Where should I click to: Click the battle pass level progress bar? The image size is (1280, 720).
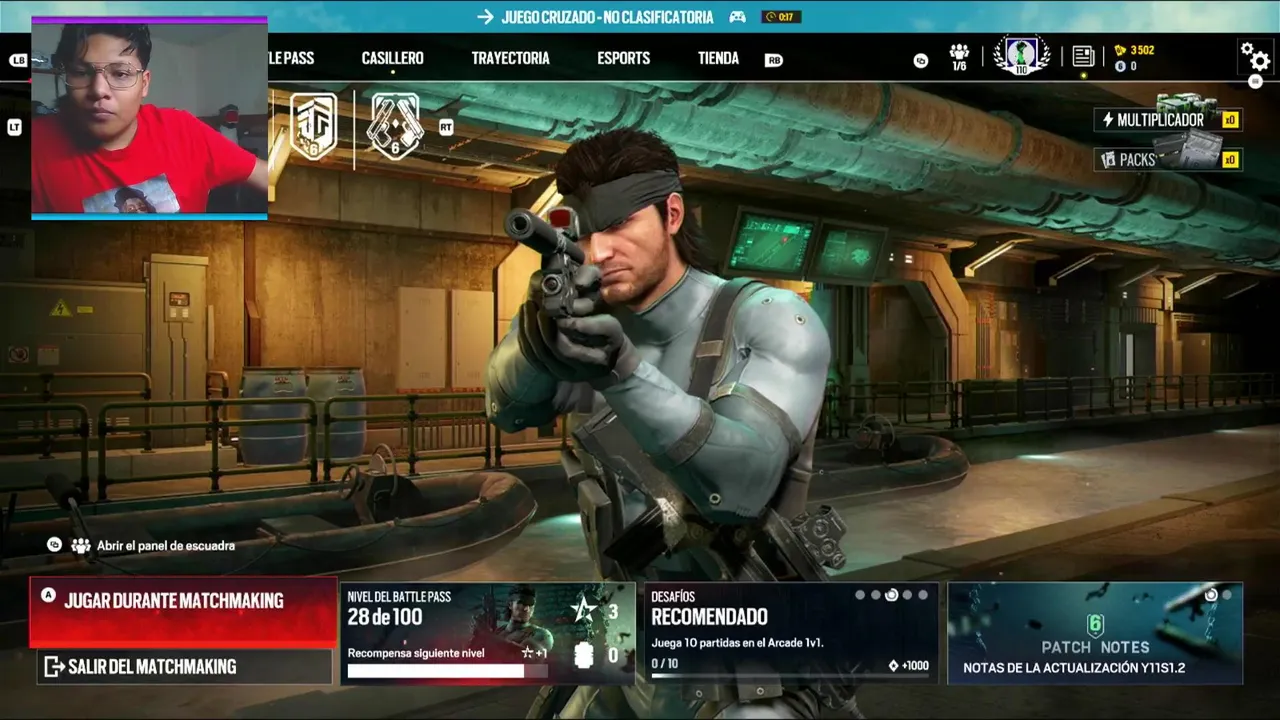[x=448, y=671]
